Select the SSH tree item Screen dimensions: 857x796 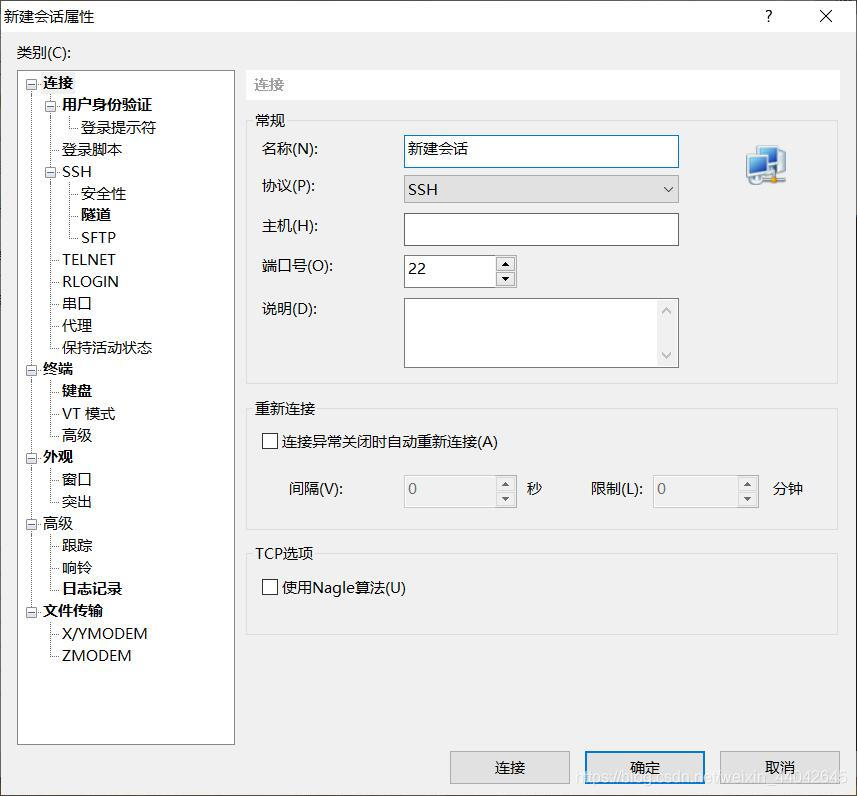(x=77, y=172)
